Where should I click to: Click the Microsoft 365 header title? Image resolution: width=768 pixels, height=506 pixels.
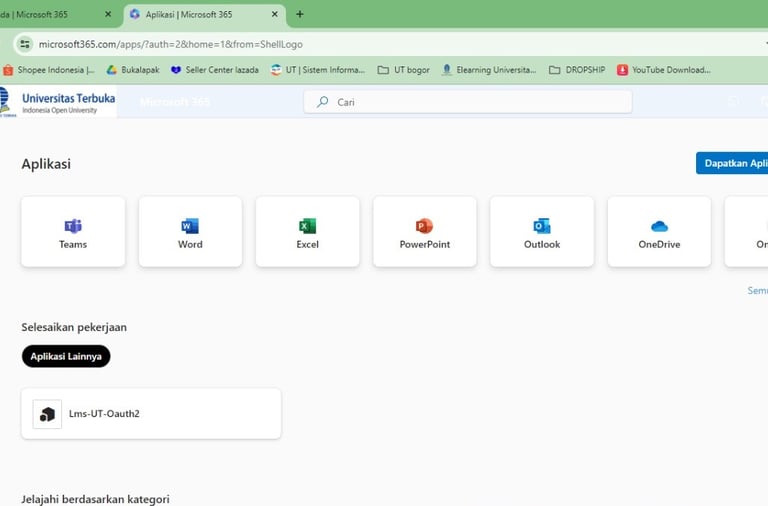pyautogui.click(x=175, y=102)
